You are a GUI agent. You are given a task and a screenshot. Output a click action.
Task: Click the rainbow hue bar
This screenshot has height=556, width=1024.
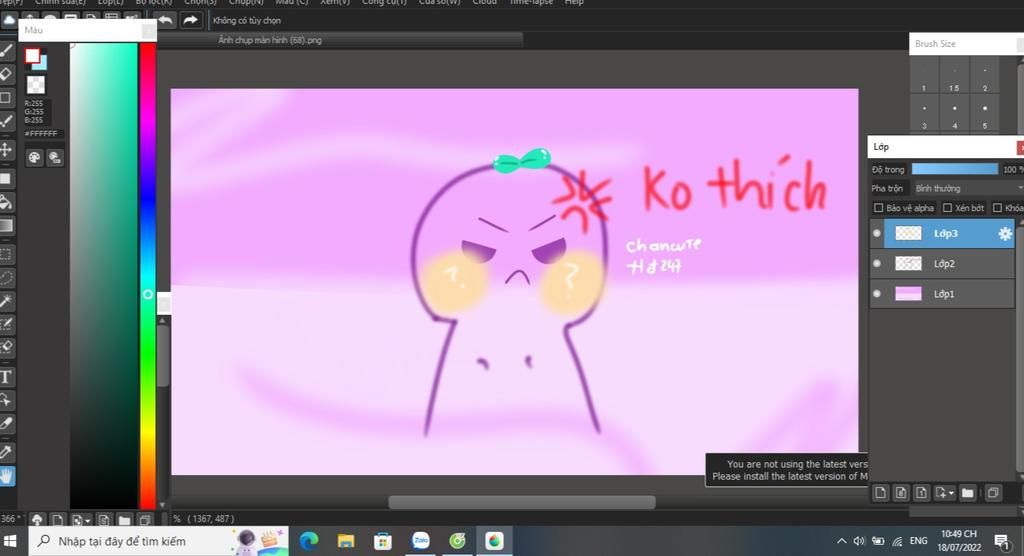click(148, 275)
